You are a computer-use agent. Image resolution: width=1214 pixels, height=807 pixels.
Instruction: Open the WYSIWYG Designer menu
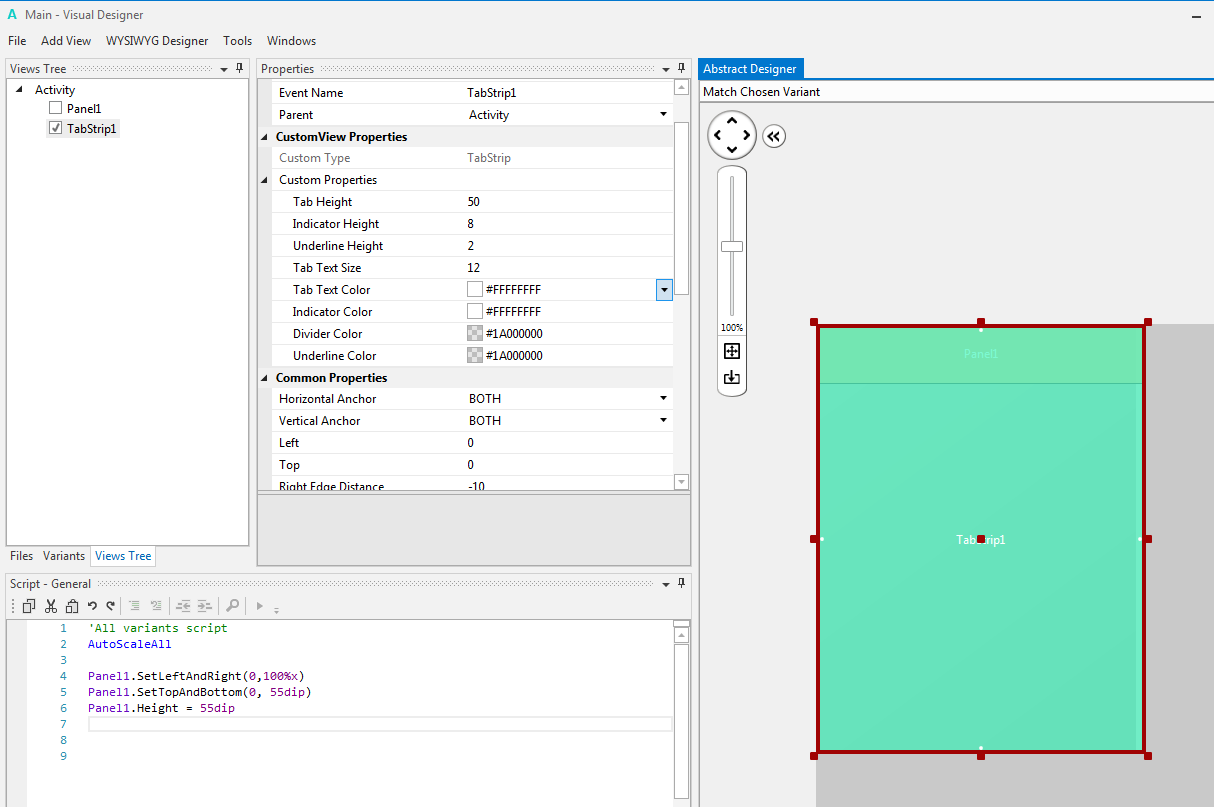click(x=157, y=41)
